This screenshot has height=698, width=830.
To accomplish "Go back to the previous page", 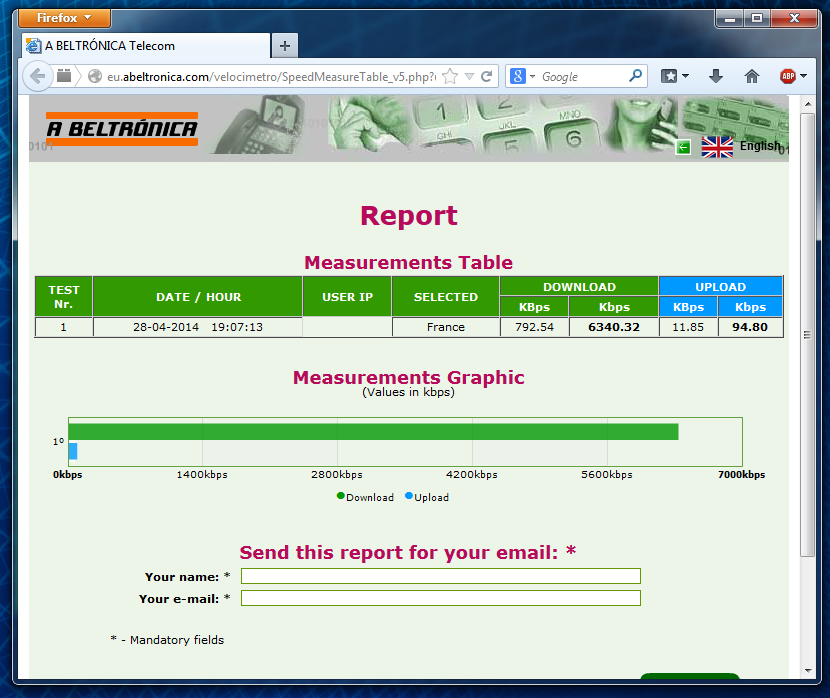I will (x=38, y=76).
